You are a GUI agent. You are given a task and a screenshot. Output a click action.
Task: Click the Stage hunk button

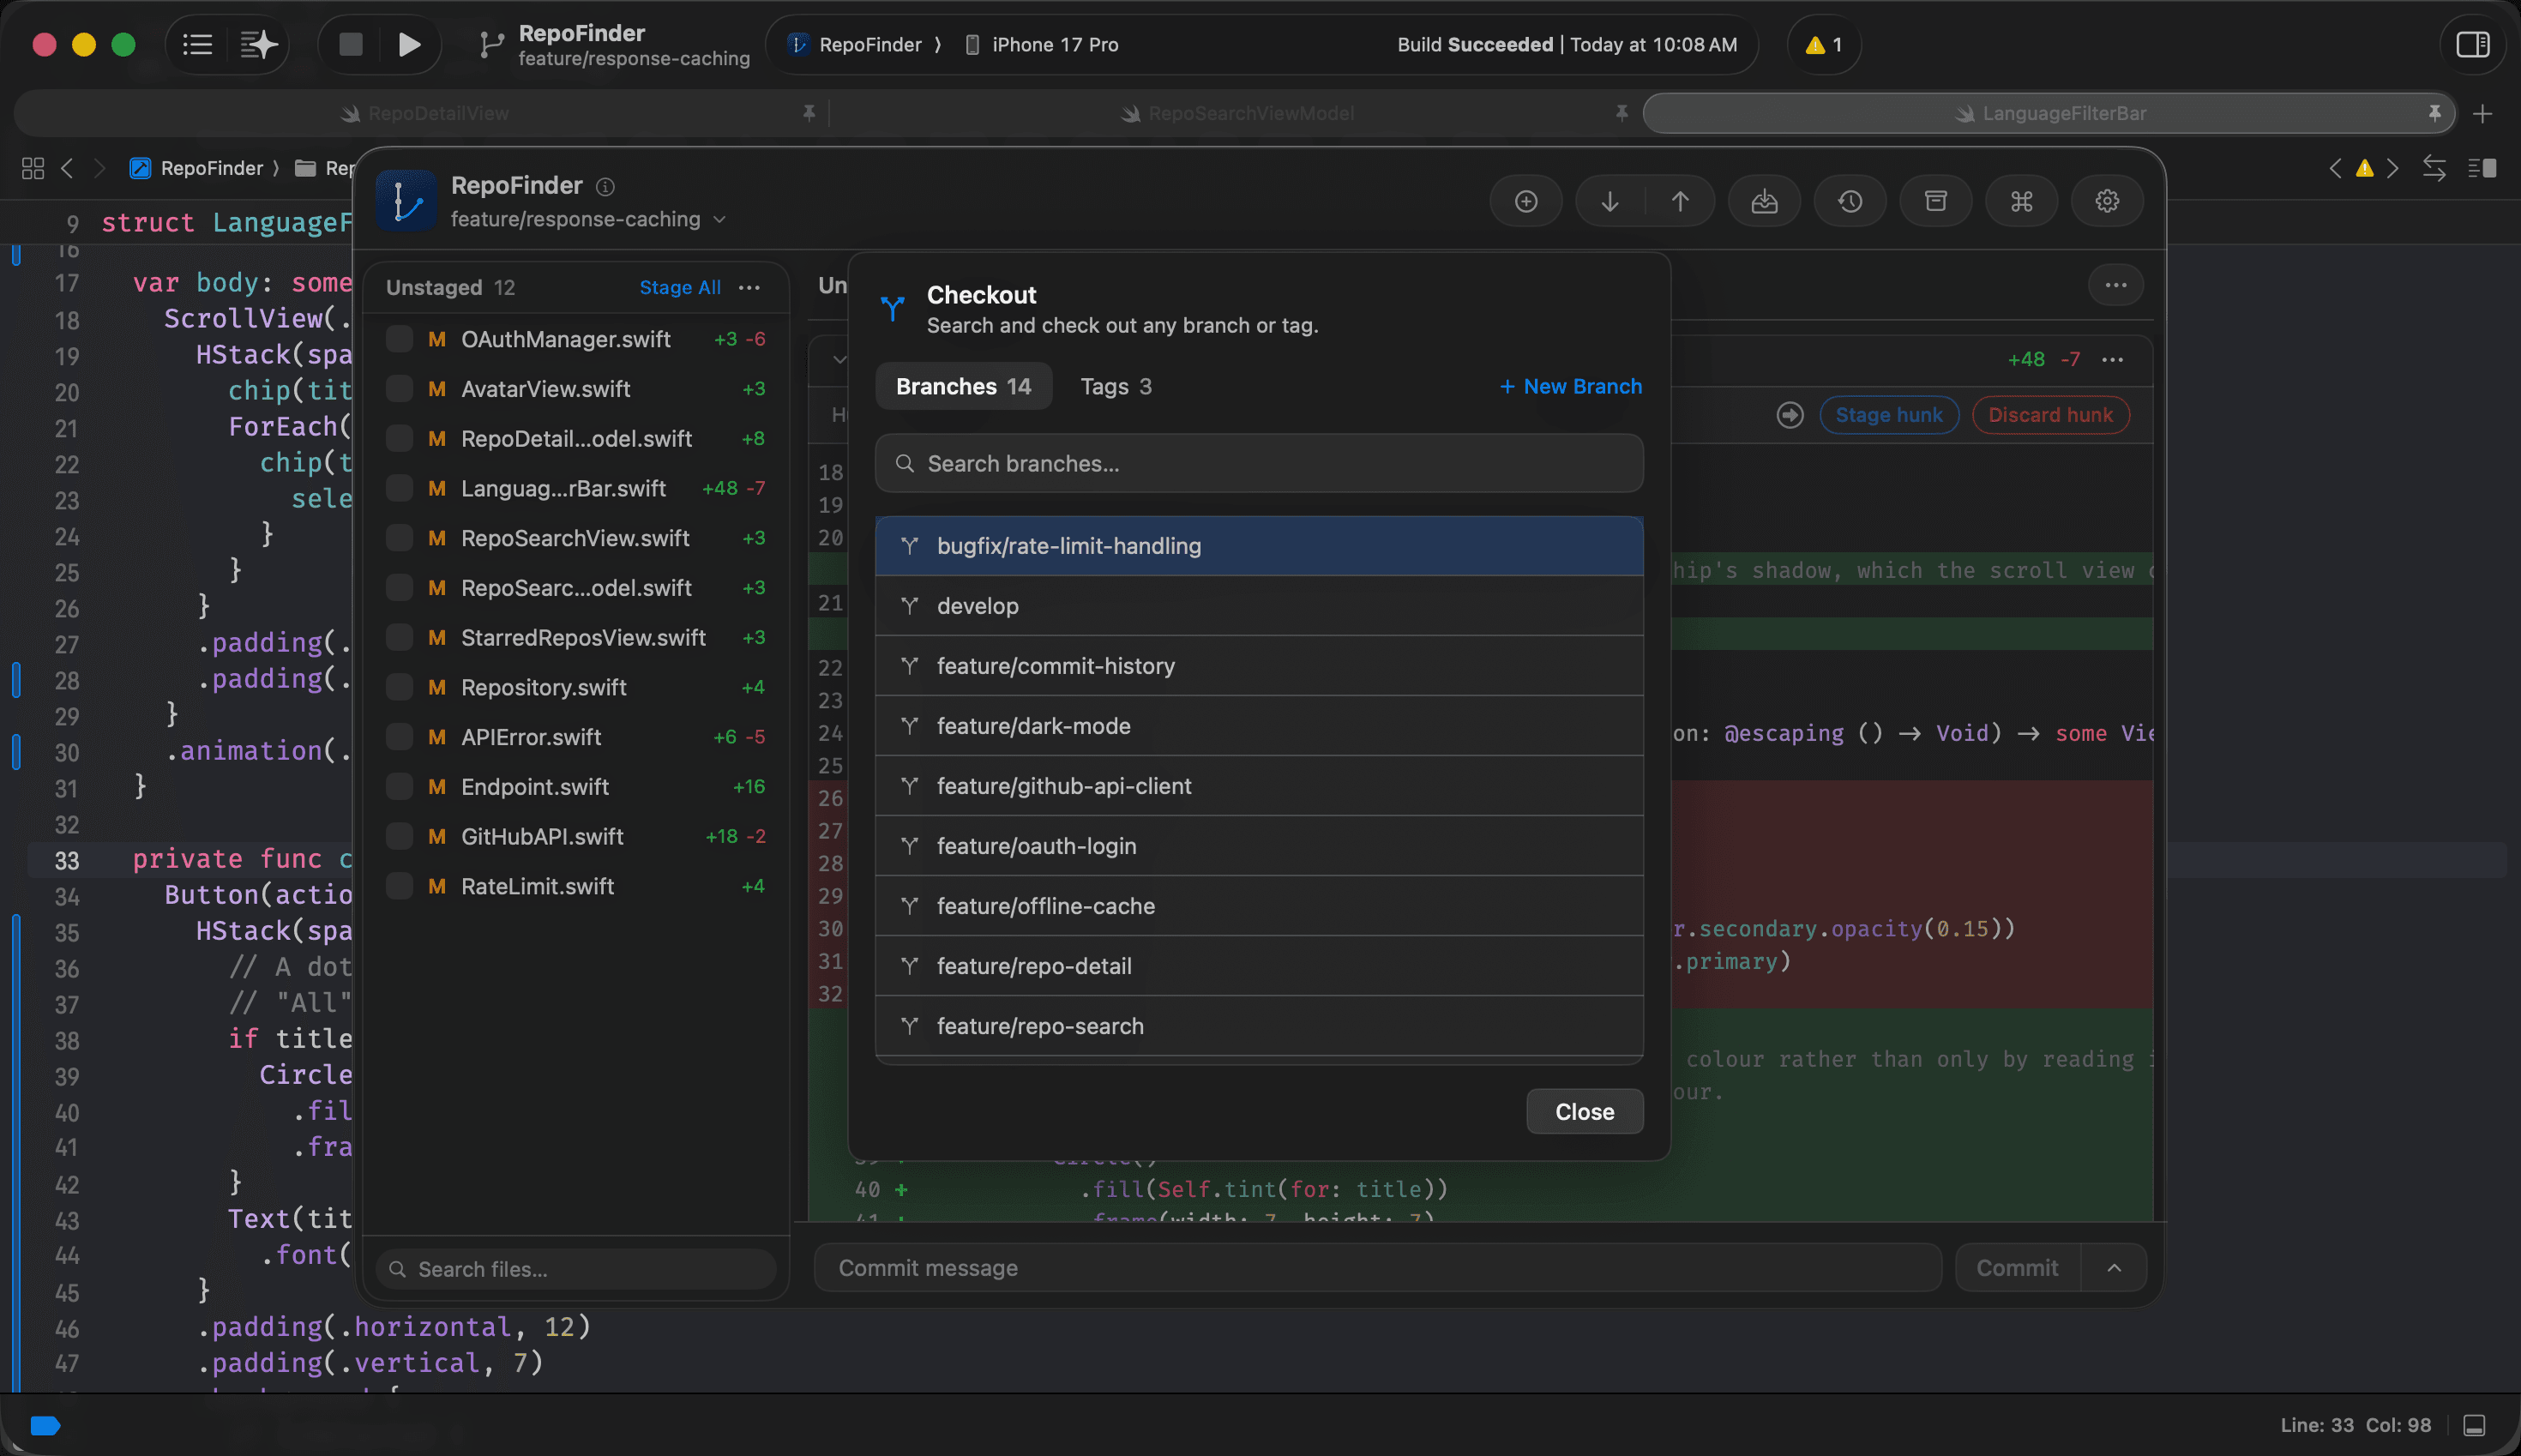click(1888, 415)
